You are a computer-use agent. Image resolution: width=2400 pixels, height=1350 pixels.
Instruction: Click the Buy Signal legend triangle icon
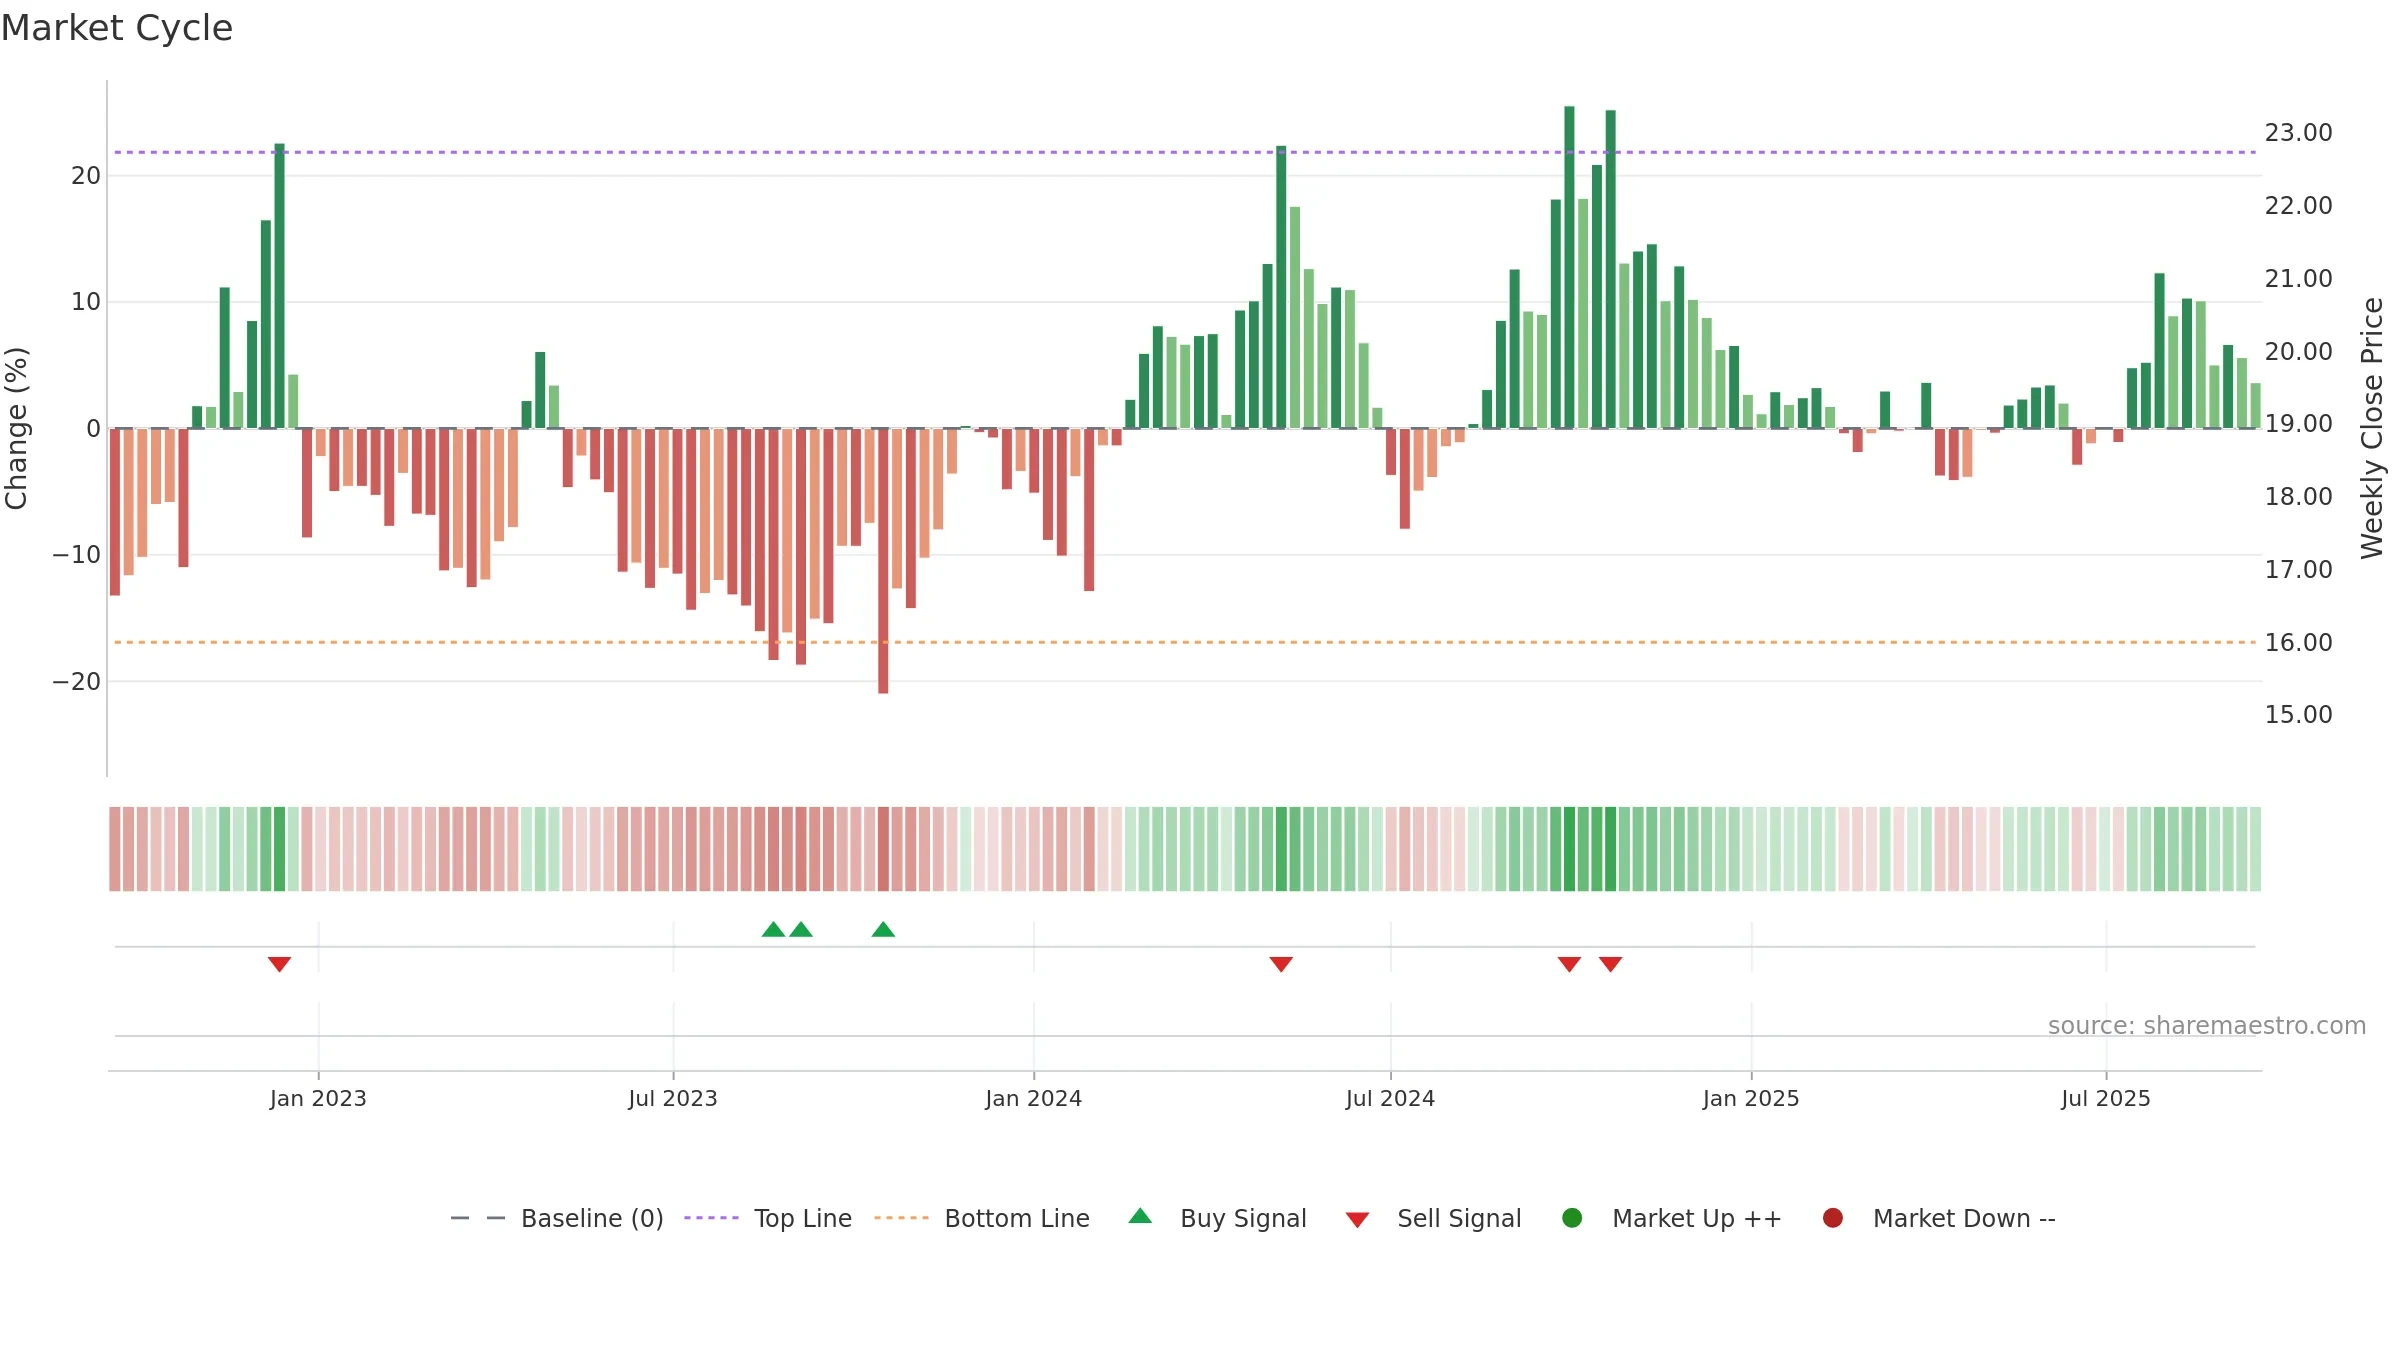1140,1217
